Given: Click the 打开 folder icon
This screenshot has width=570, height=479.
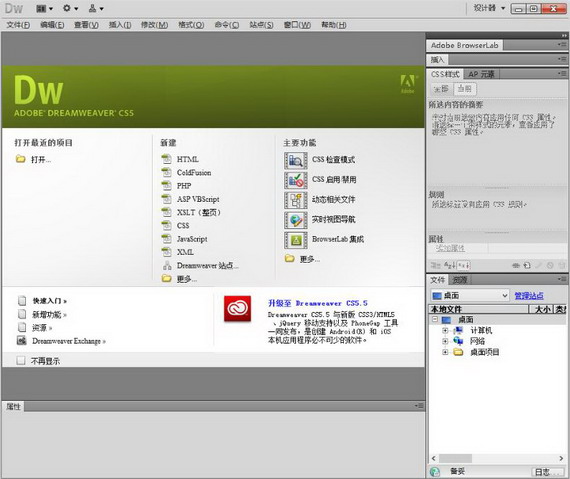Looking at the screenshot, I should 21,159.
